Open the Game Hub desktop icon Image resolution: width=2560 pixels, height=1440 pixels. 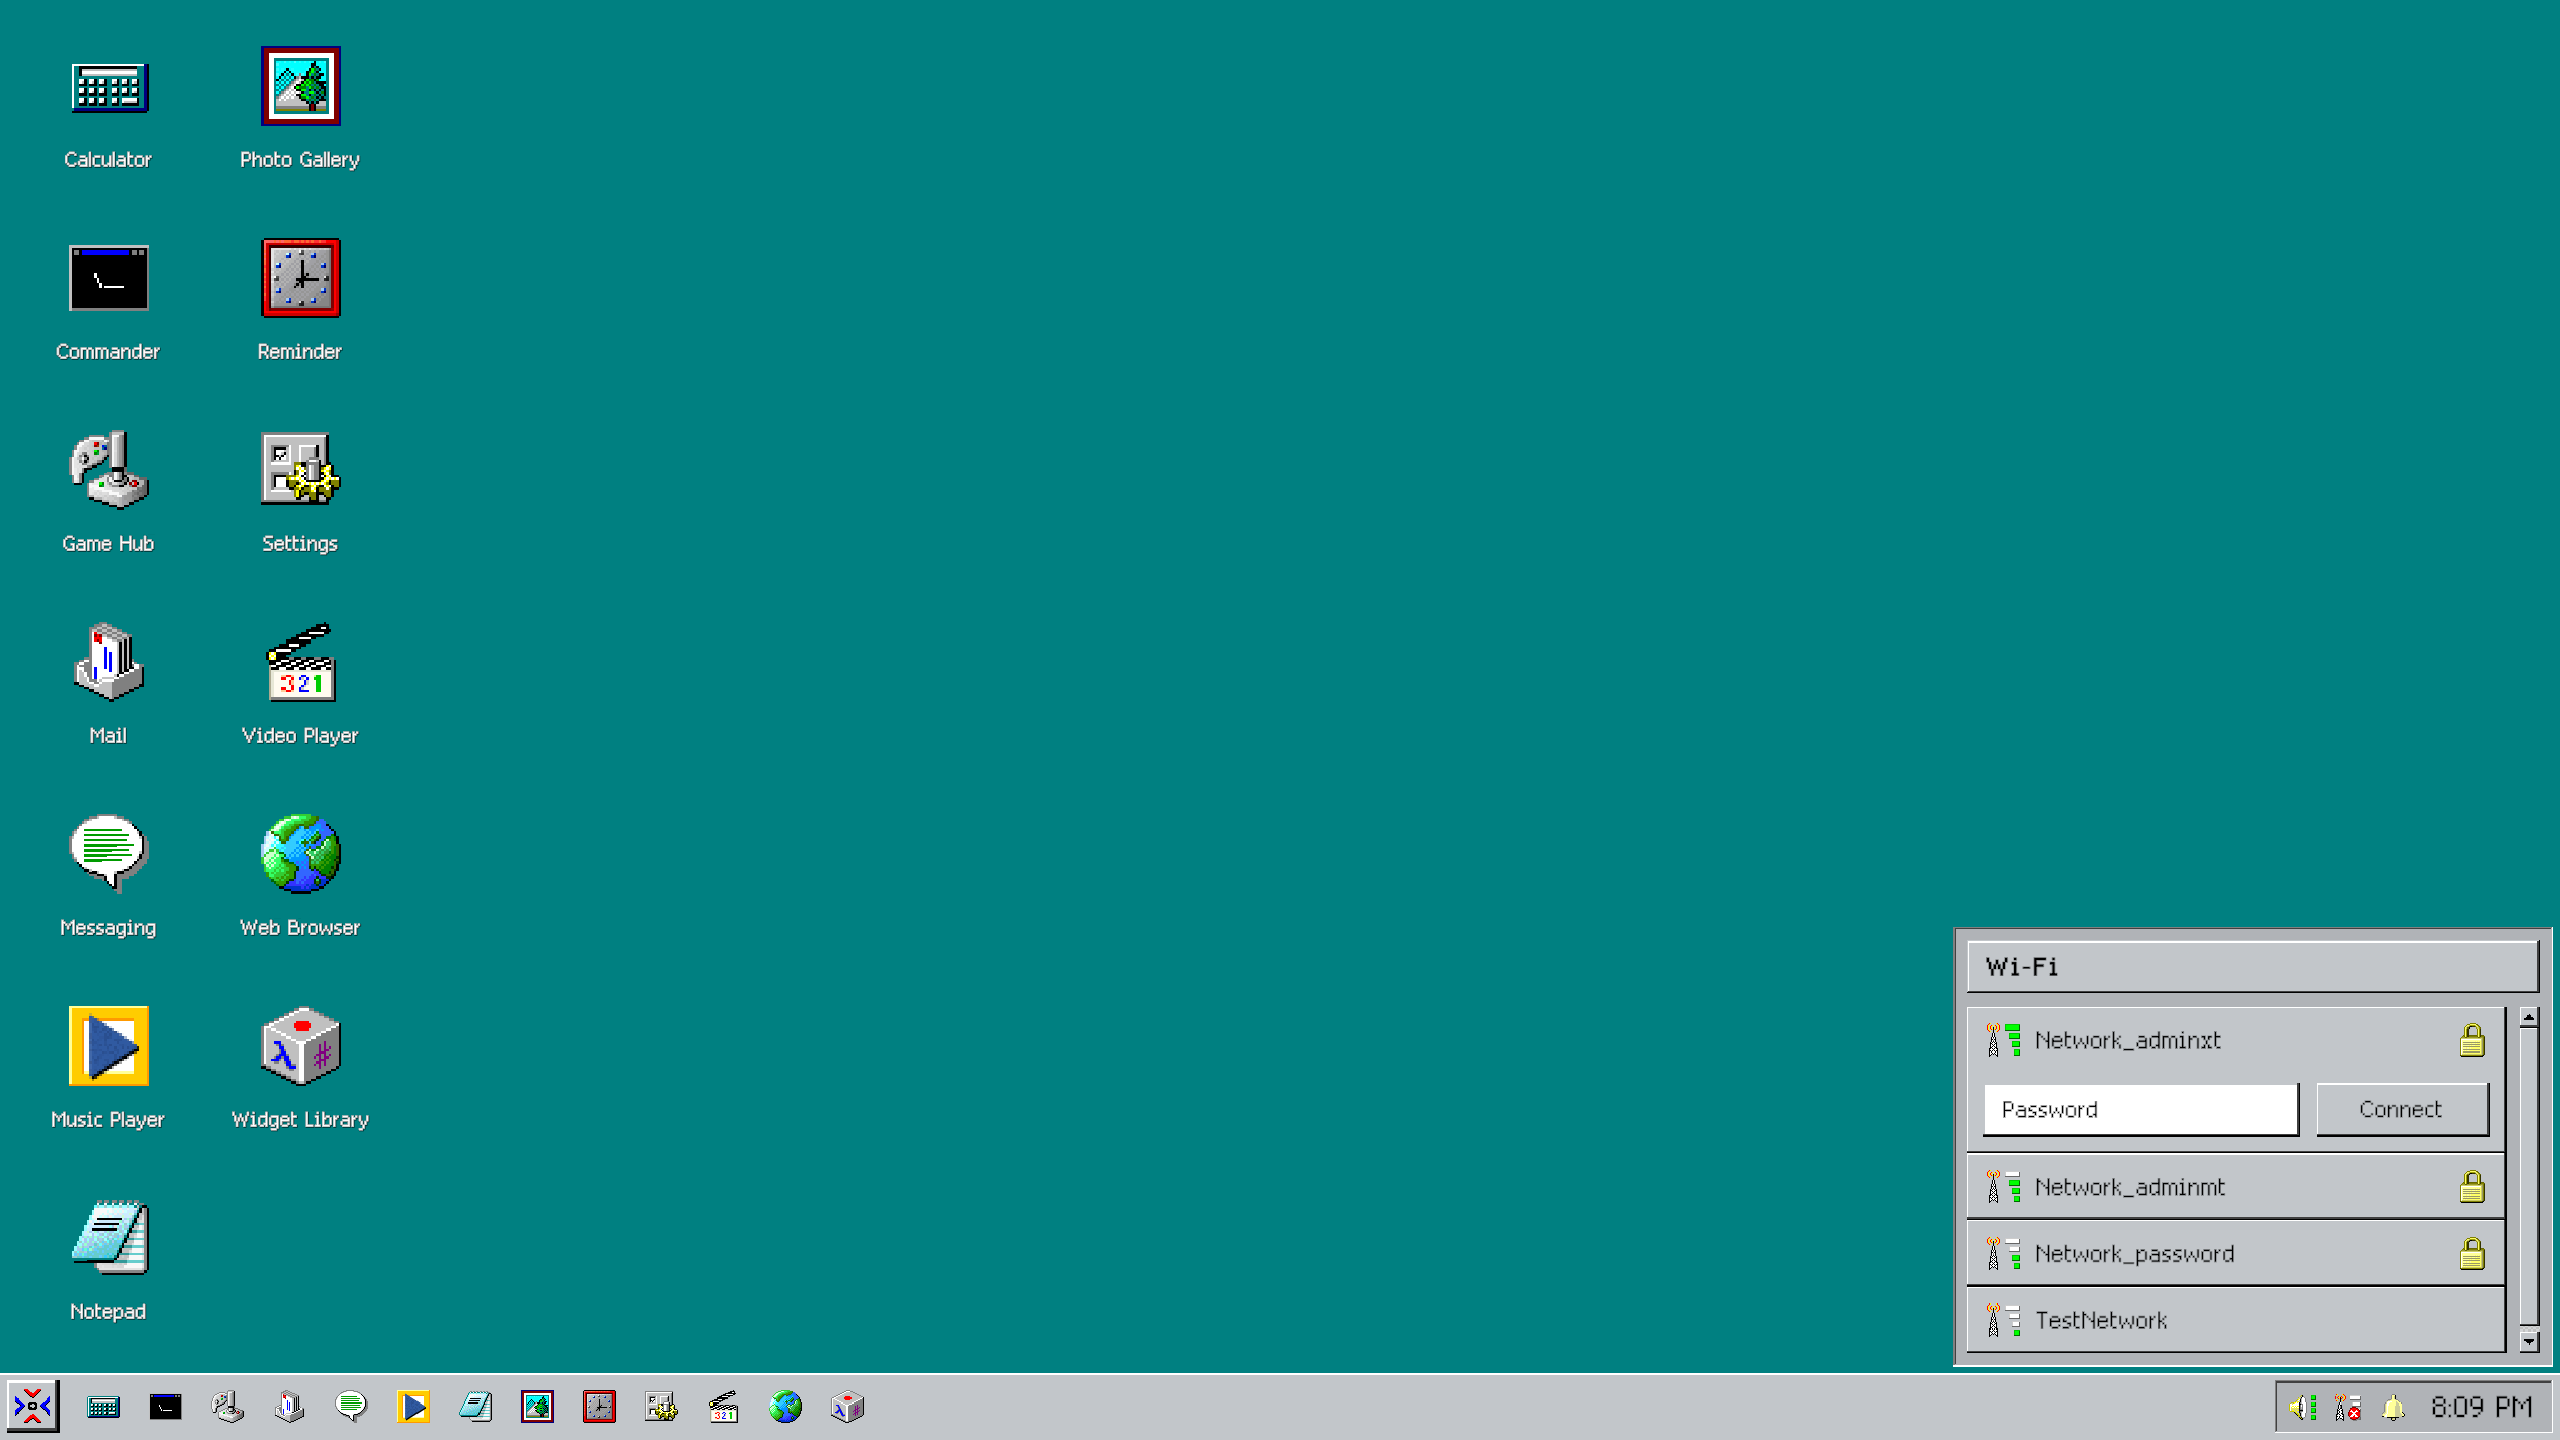coord(108,471)
